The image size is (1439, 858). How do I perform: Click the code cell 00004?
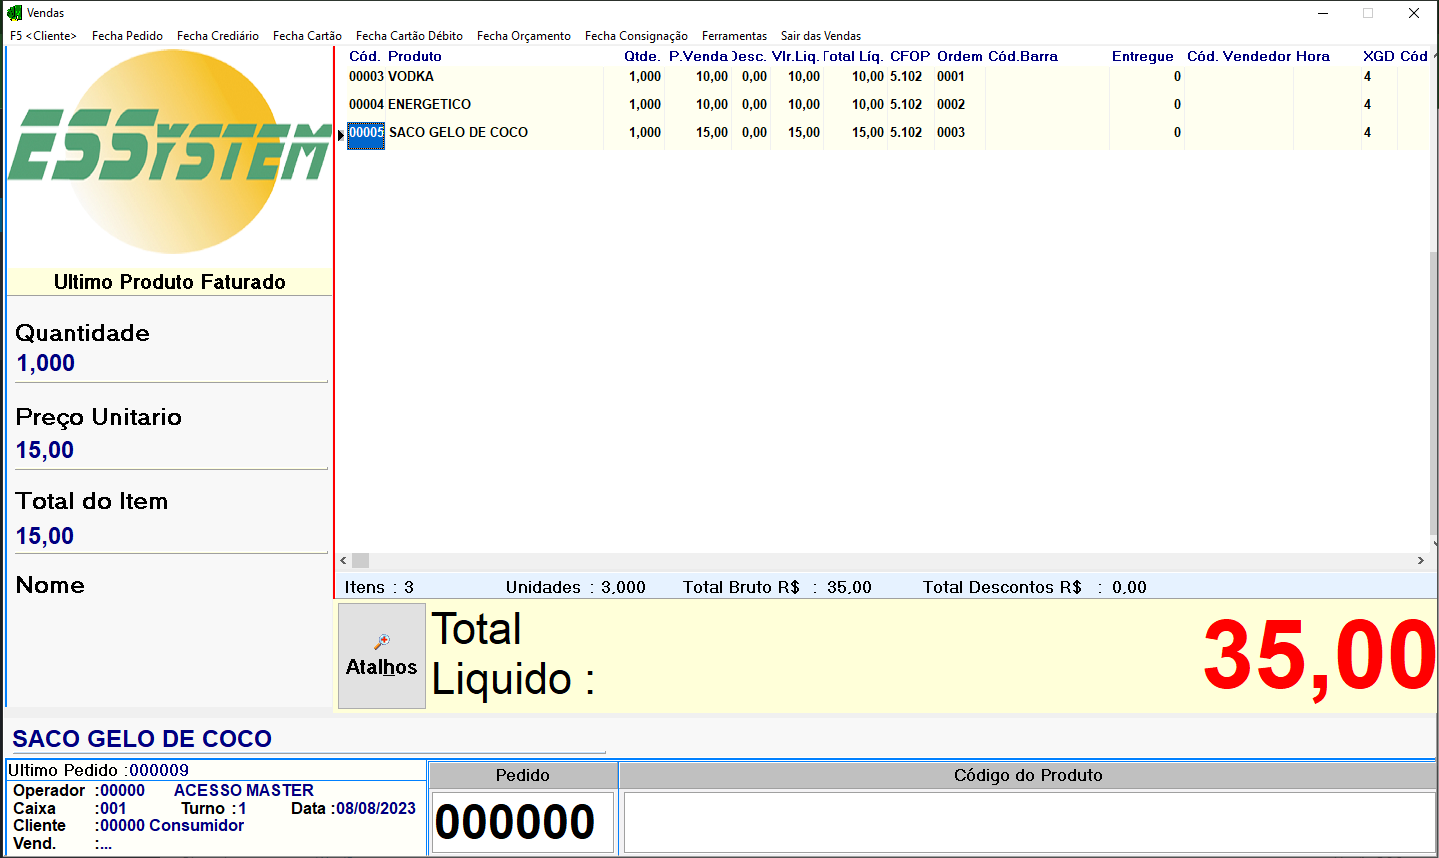click(x=366, y=104)
